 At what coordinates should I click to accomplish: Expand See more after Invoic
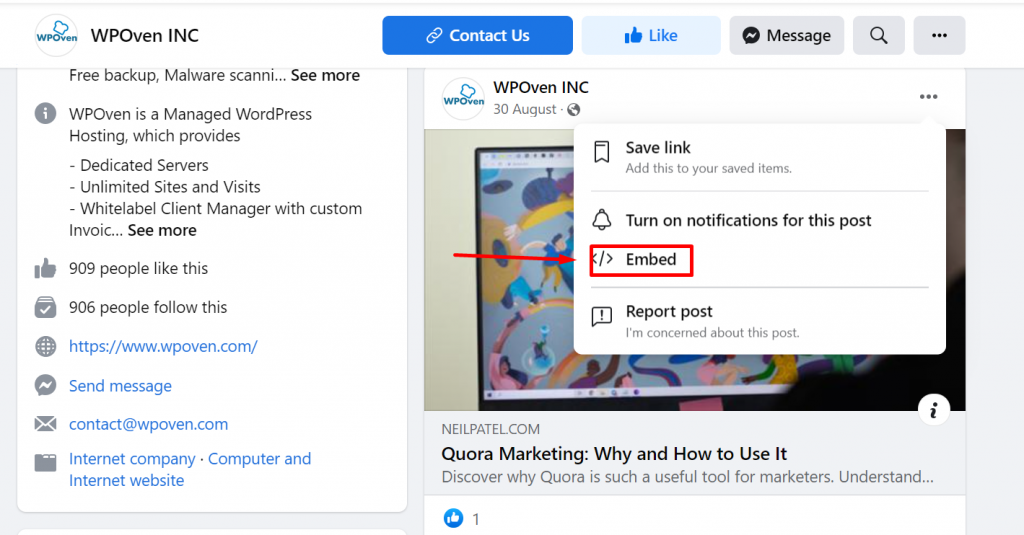pyautogui.click(x=162, y=230)
